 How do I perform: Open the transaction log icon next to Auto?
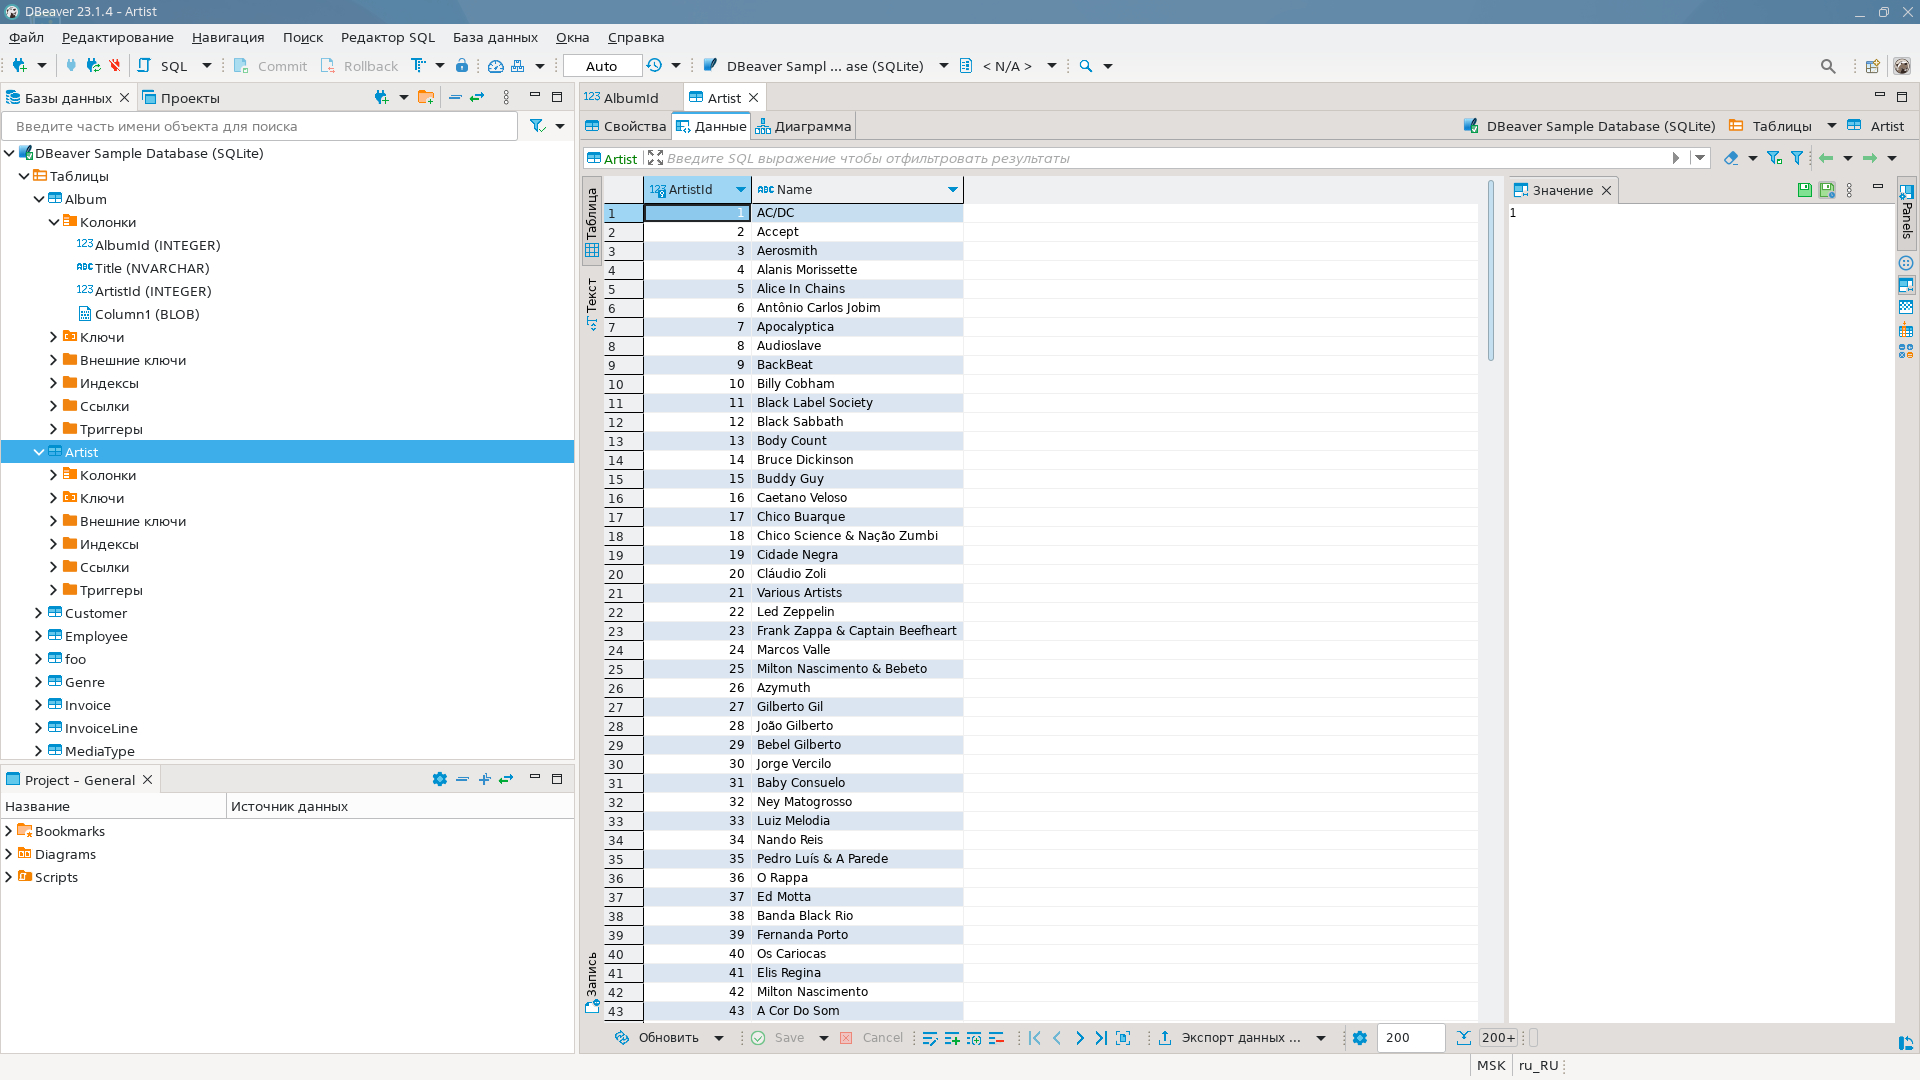pos(654,66)
